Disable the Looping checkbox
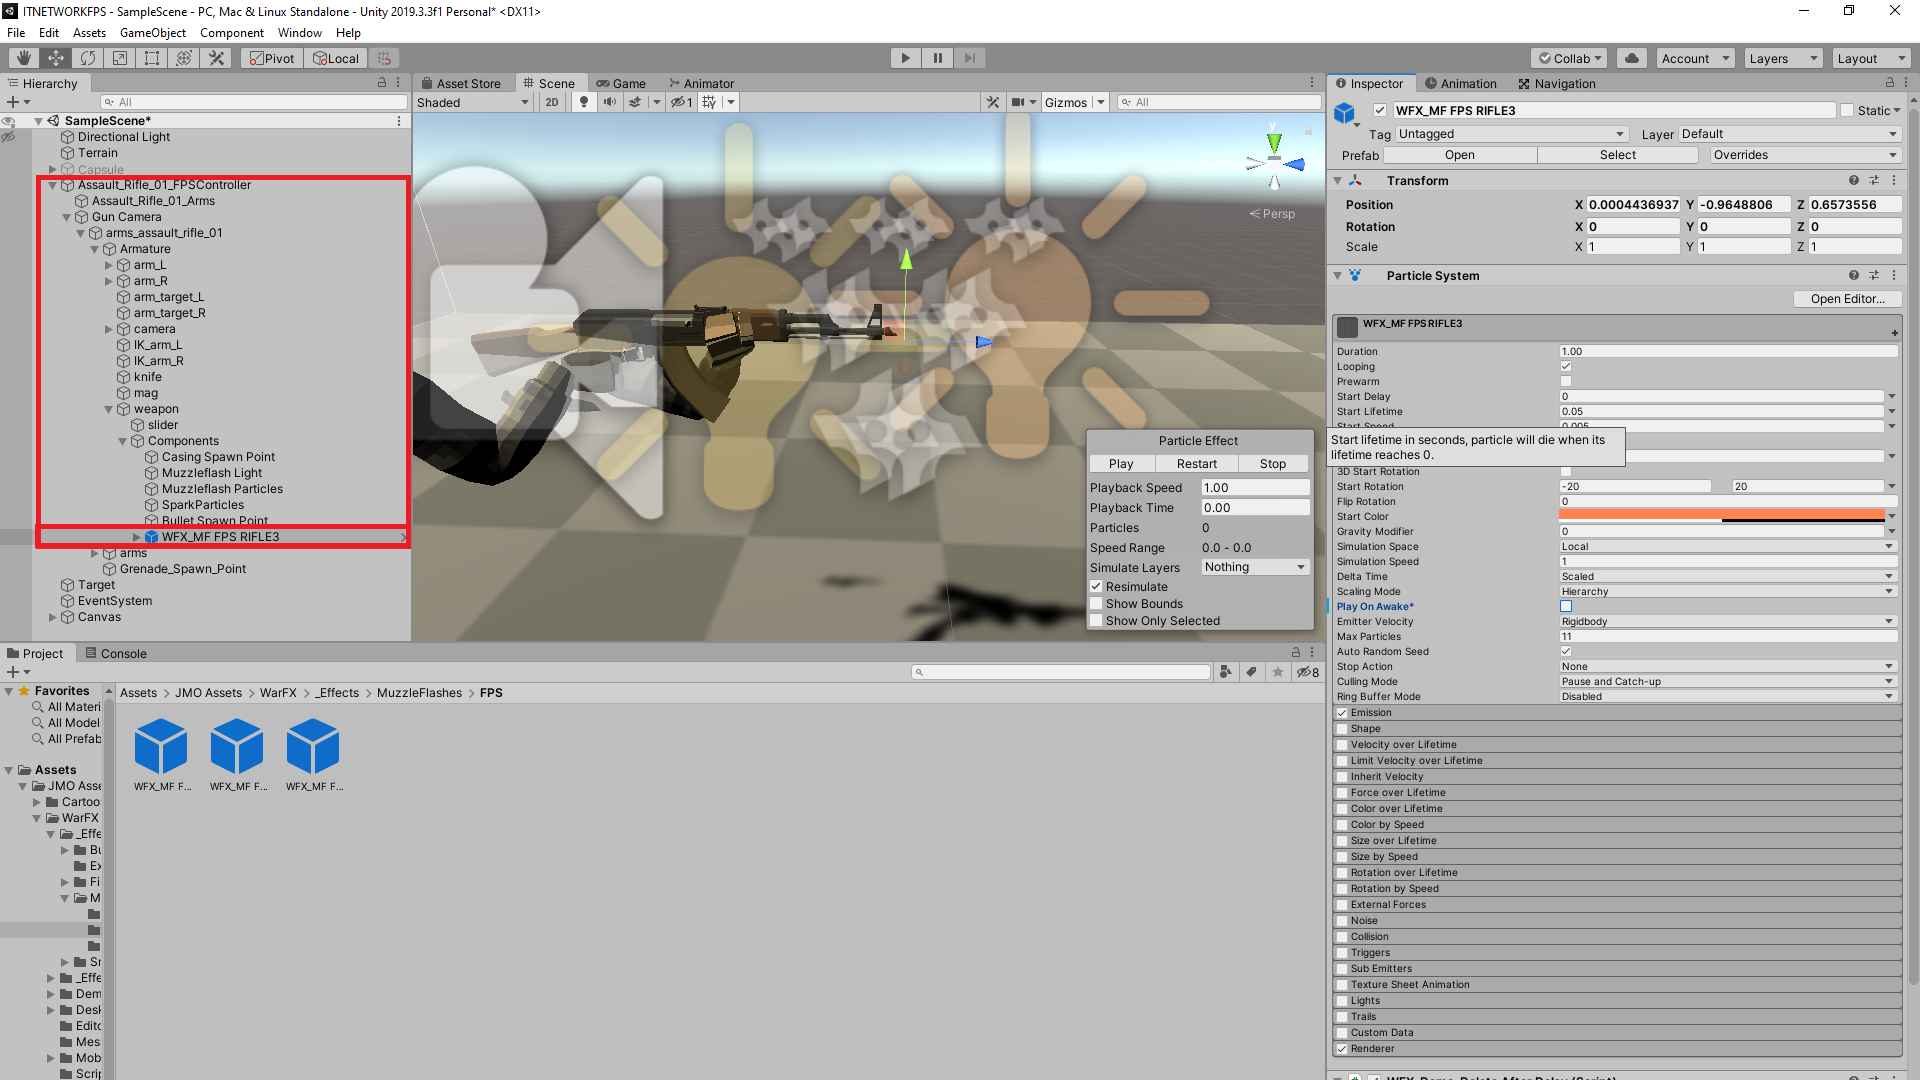Image resolution: width=1920 pixels, height=1080 pixels. click(x=1565, y=366)
